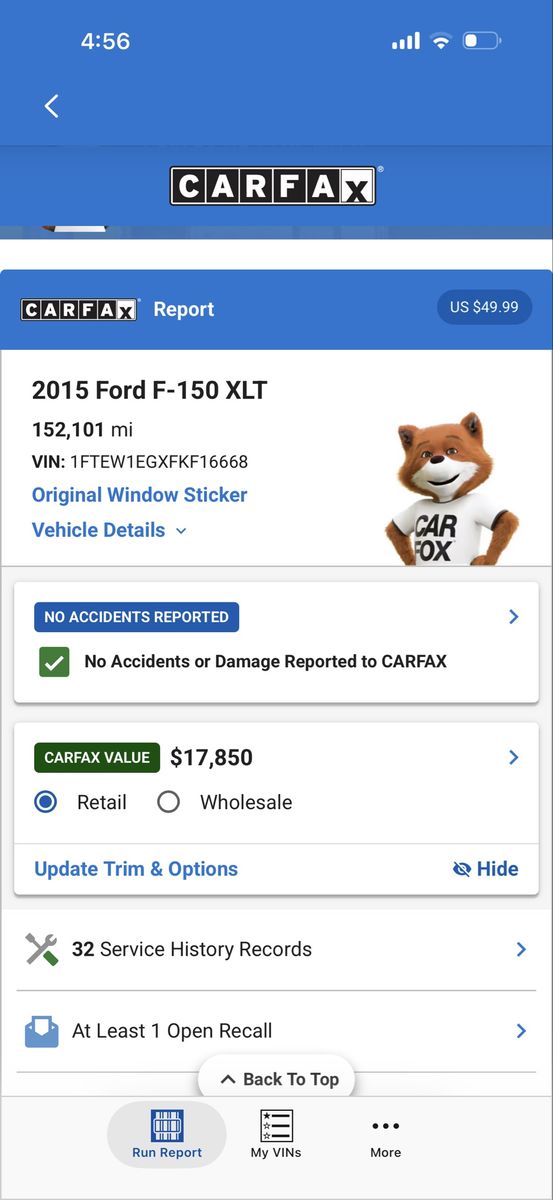The height and width of the screenshot is (1200, 553).
Task: Select the Retail radio button
Action: pyautogui.click(x=46, y=802)
